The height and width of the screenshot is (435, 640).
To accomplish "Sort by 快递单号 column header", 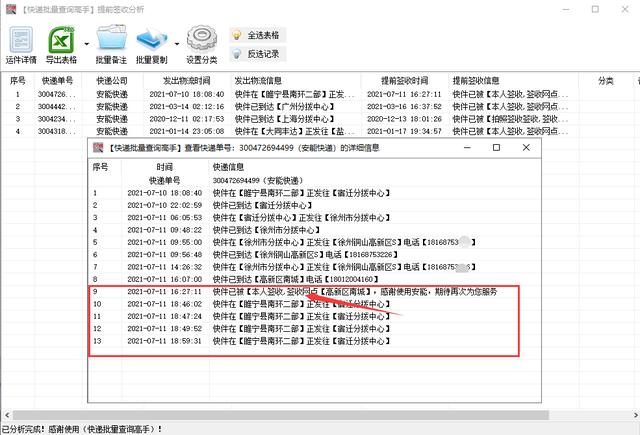I will pos(58,80).
